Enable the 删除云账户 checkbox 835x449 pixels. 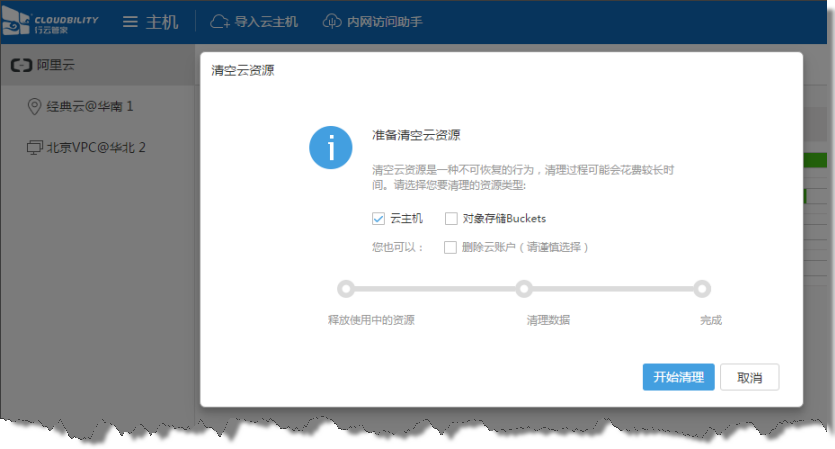[x=451, y=247]
